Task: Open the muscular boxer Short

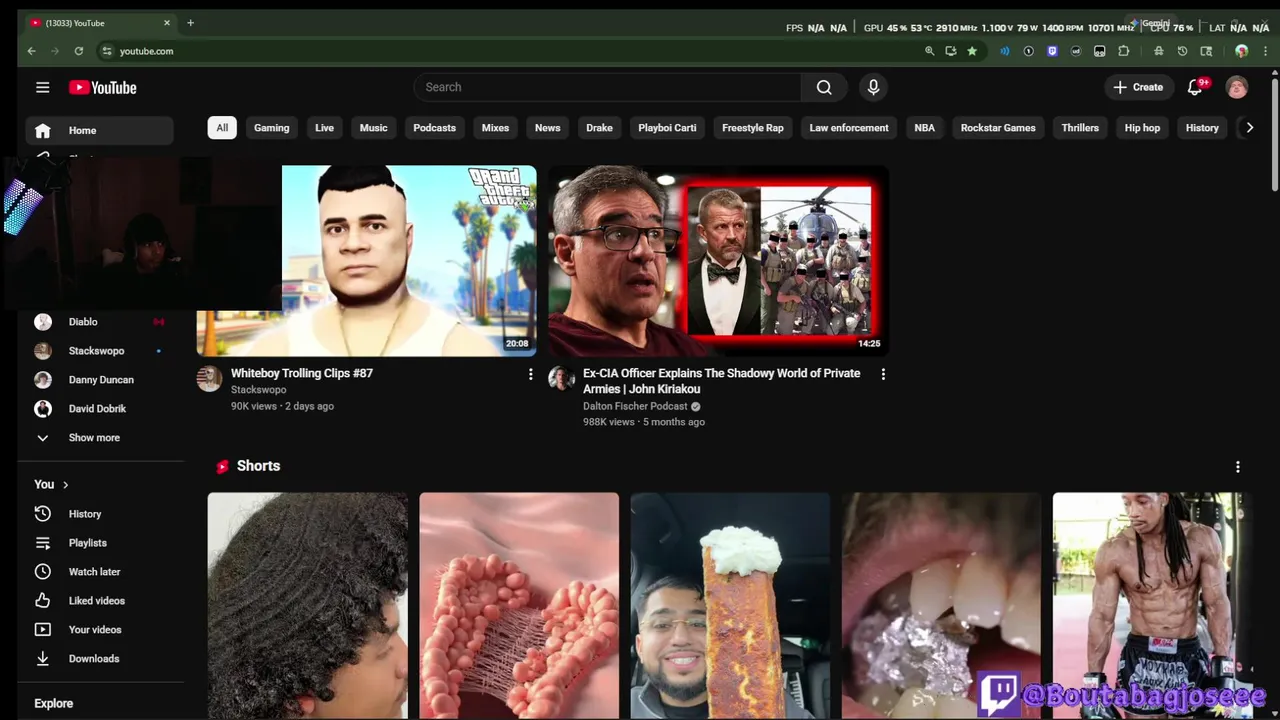Action: (1151, 605)
